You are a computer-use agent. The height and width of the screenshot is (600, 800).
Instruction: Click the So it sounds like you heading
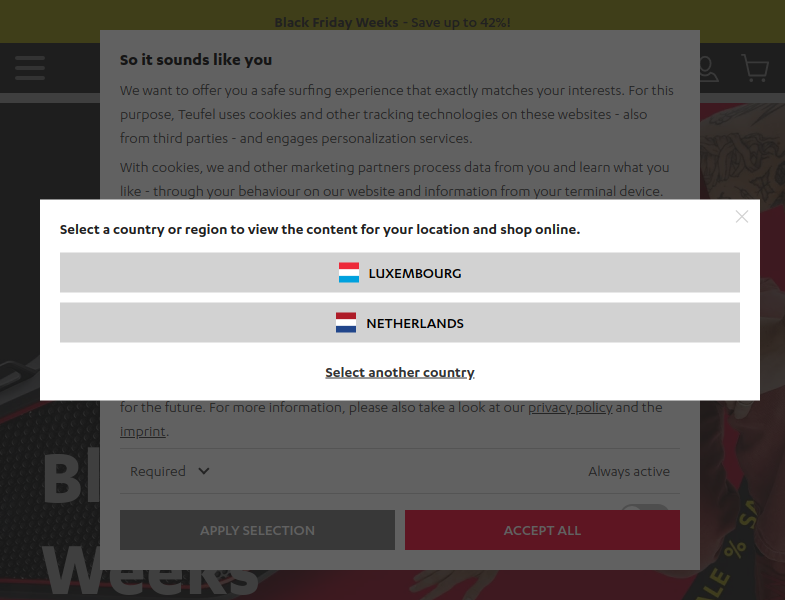coord(196,60)
